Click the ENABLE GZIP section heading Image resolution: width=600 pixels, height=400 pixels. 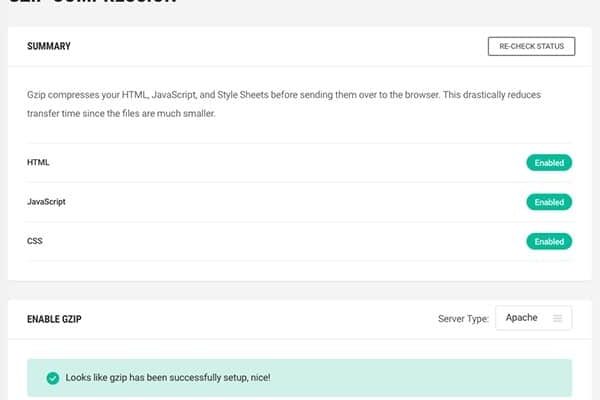(x=56, y=319)
